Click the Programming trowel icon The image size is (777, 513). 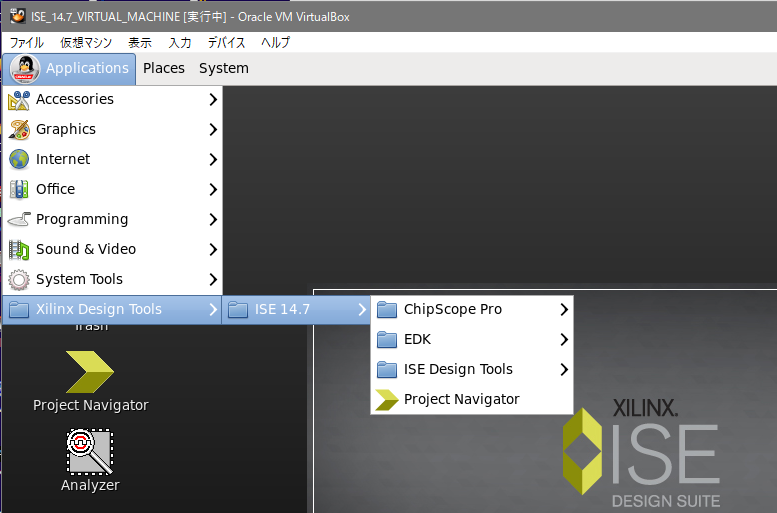(x=19, y=219)
